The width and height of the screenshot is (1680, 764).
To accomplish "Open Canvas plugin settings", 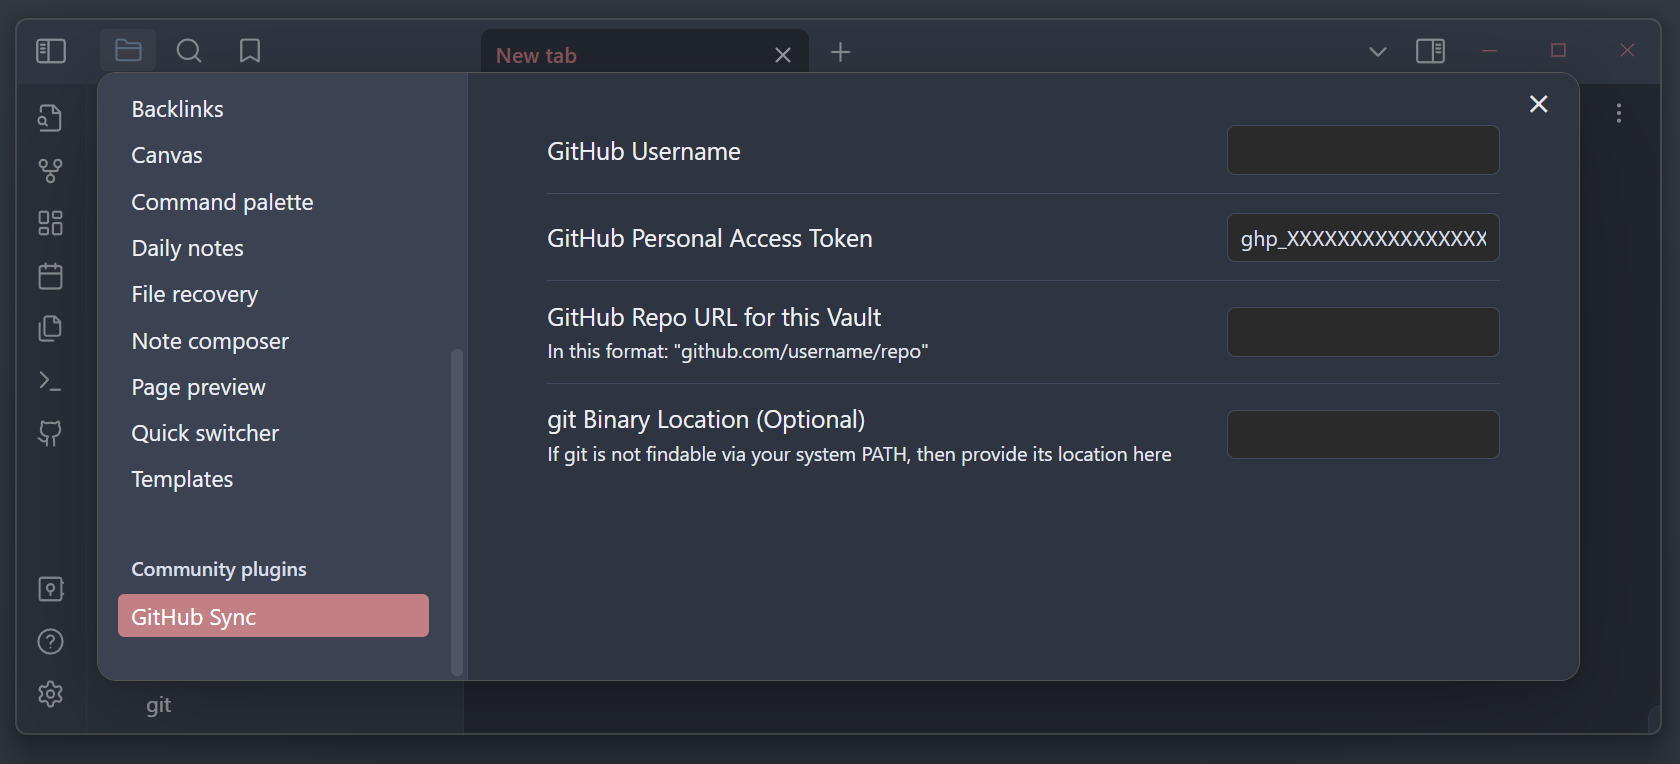I will click(167, 155).
